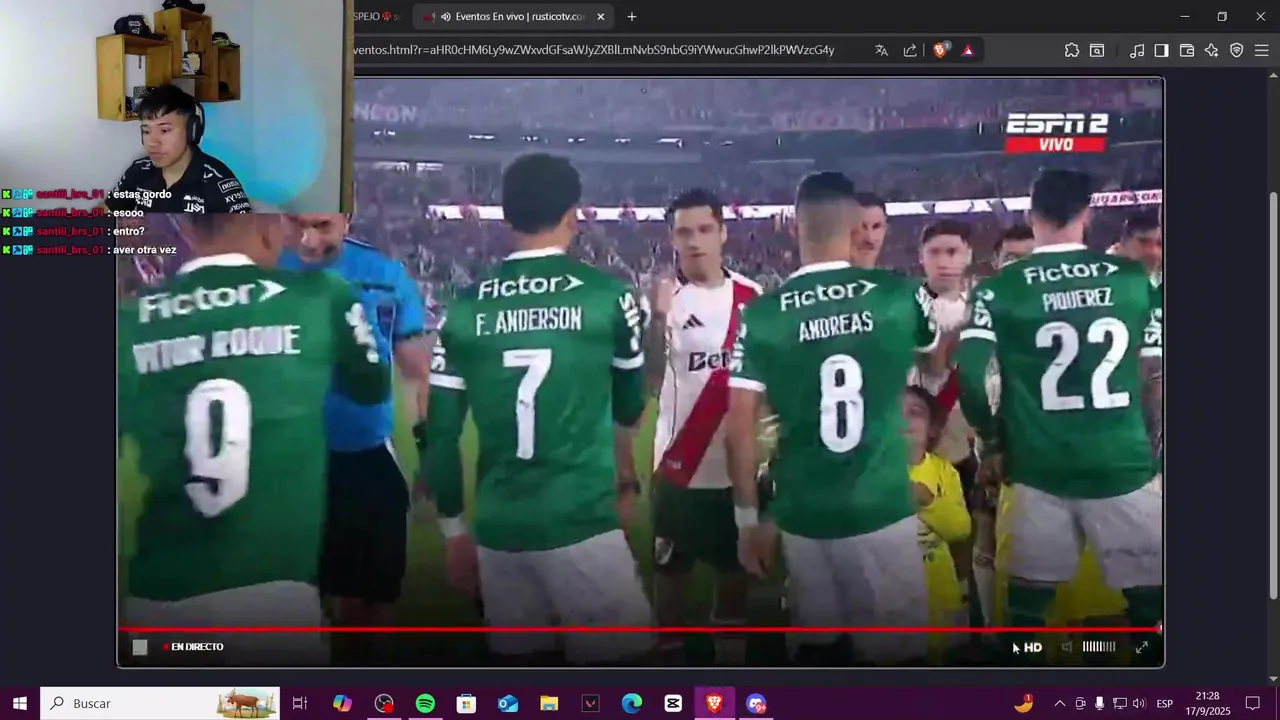The width and height of the screenshot is (1280, 720).
Task: Open a new browser tab with plus button
Action: tap(631, 16)
